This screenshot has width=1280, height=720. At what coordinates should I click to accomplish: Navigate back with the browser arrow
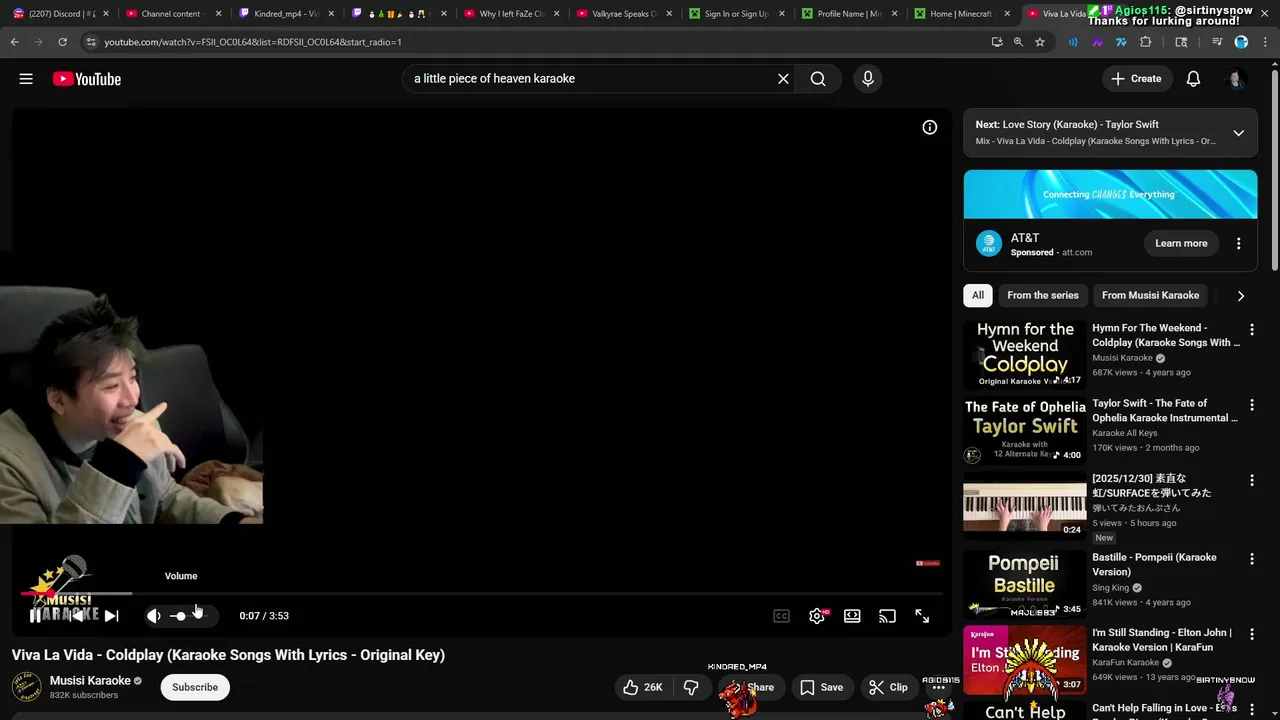click(x=14, y=42)
